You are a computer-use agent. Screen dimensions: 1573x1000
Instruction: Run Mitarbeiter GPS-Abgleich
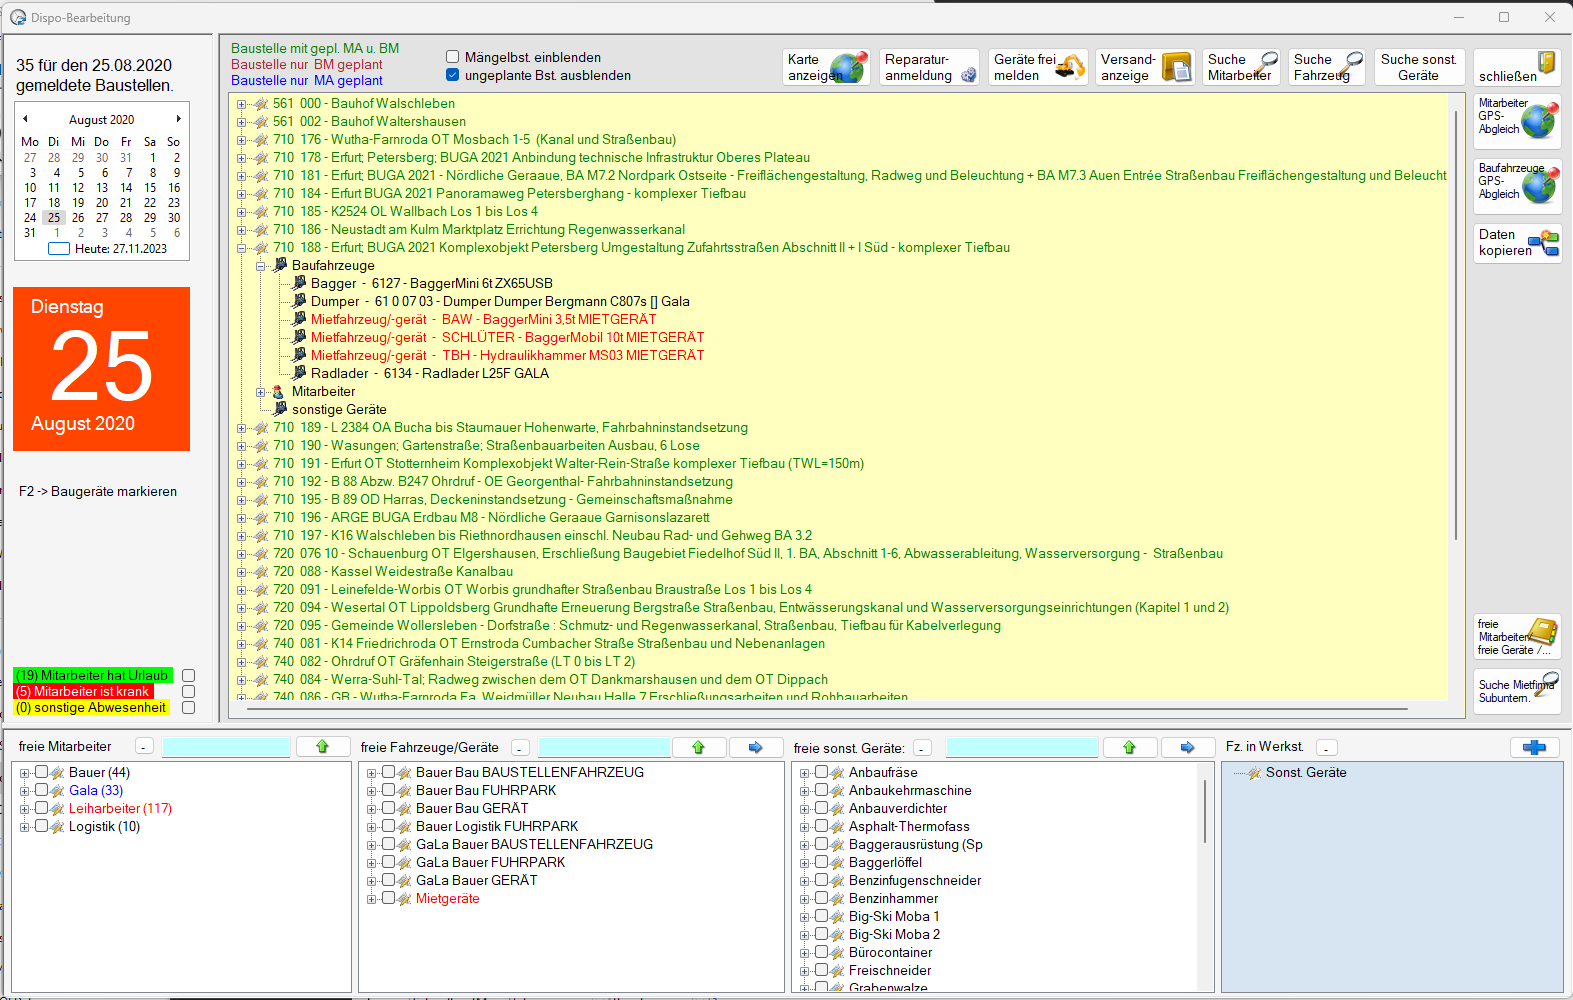pos(1516,120)
